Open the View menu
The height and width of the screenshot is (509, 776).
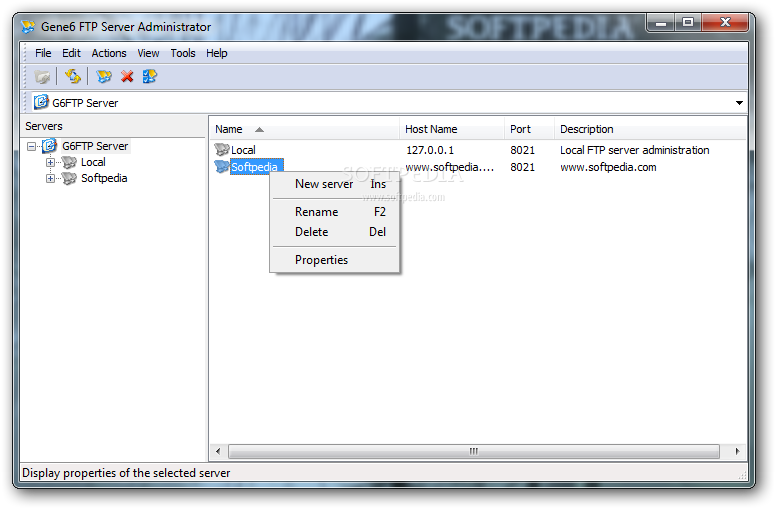pyautogui.click(x=148, y=53)
